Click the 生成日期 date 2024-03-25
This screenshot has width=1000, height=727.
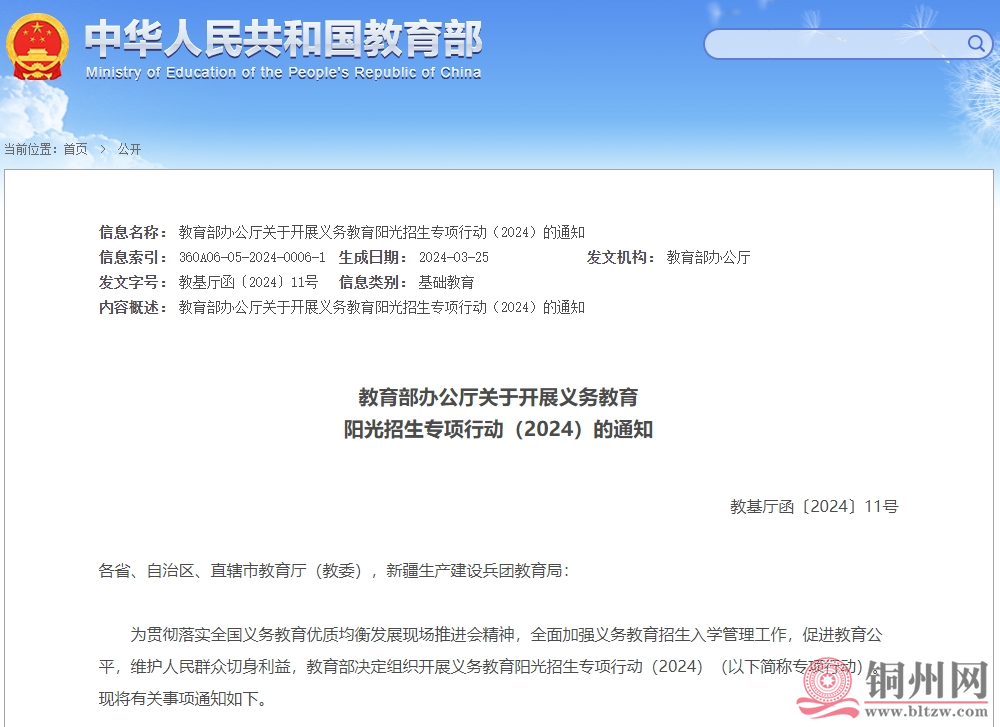coord(453,257)
